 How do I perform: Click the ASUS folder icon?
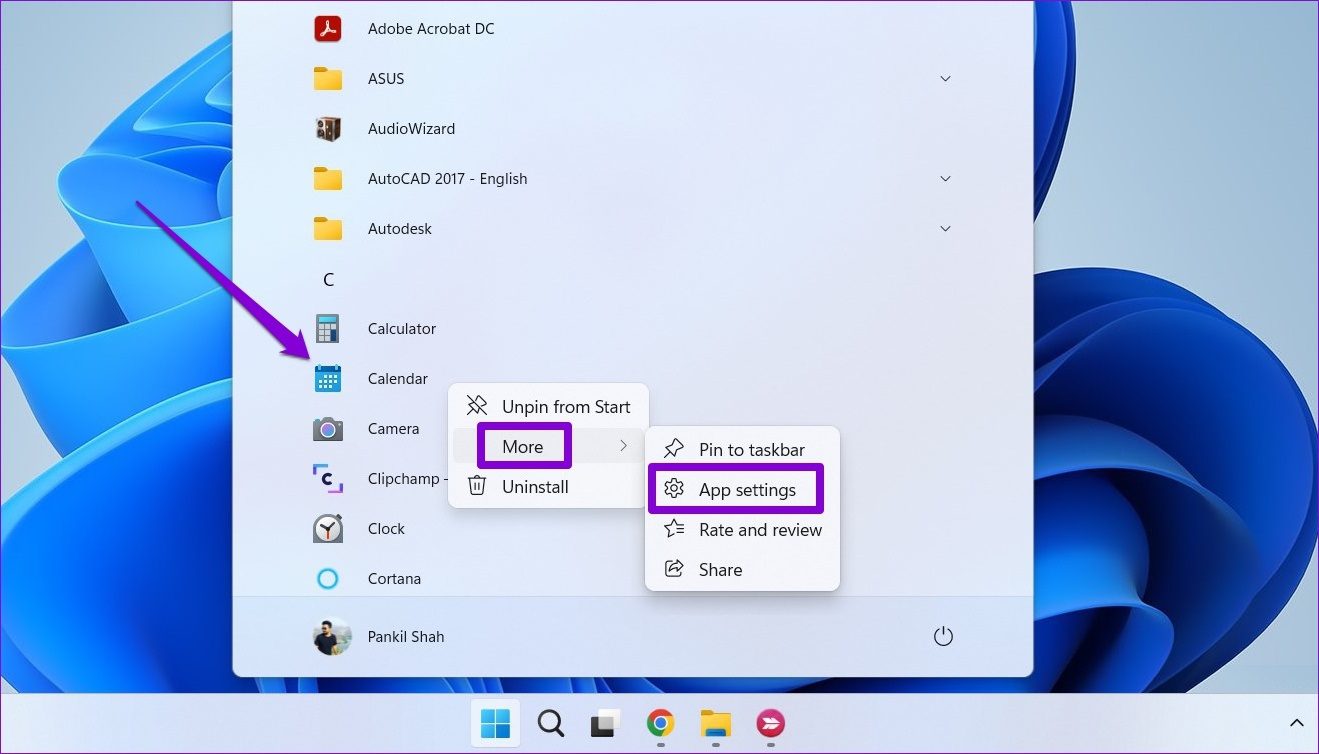328,79
